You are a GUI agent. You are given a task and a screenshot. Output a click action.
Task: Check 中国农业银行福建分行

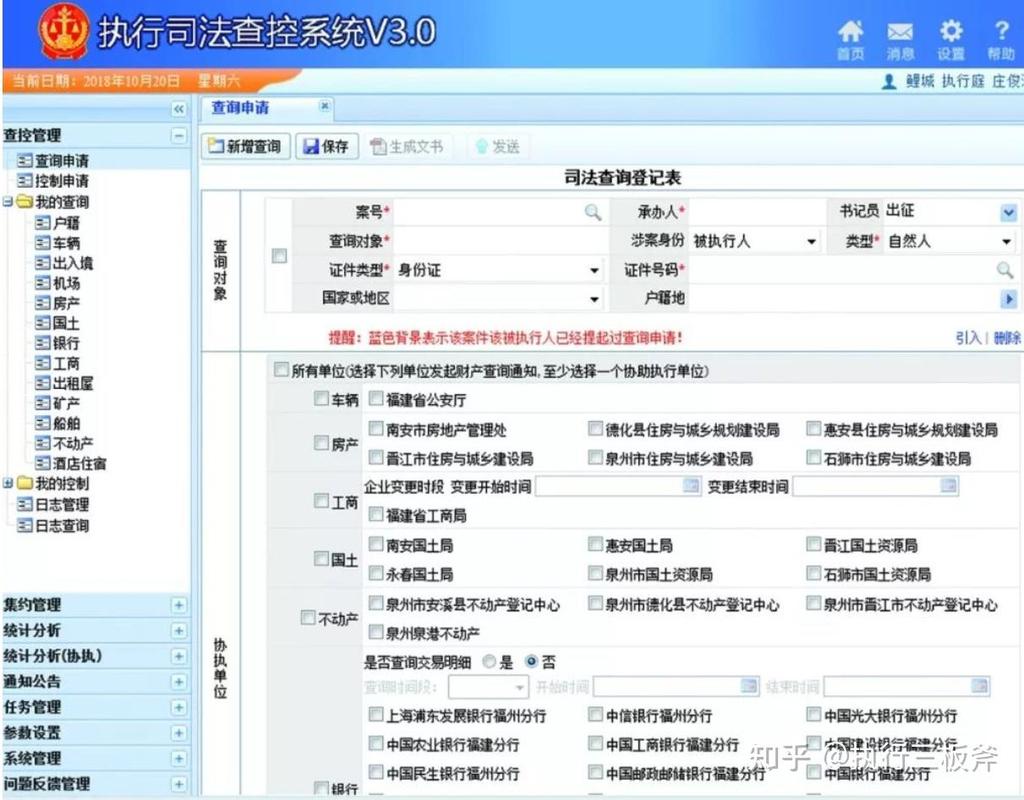click(x=376, y=743)
